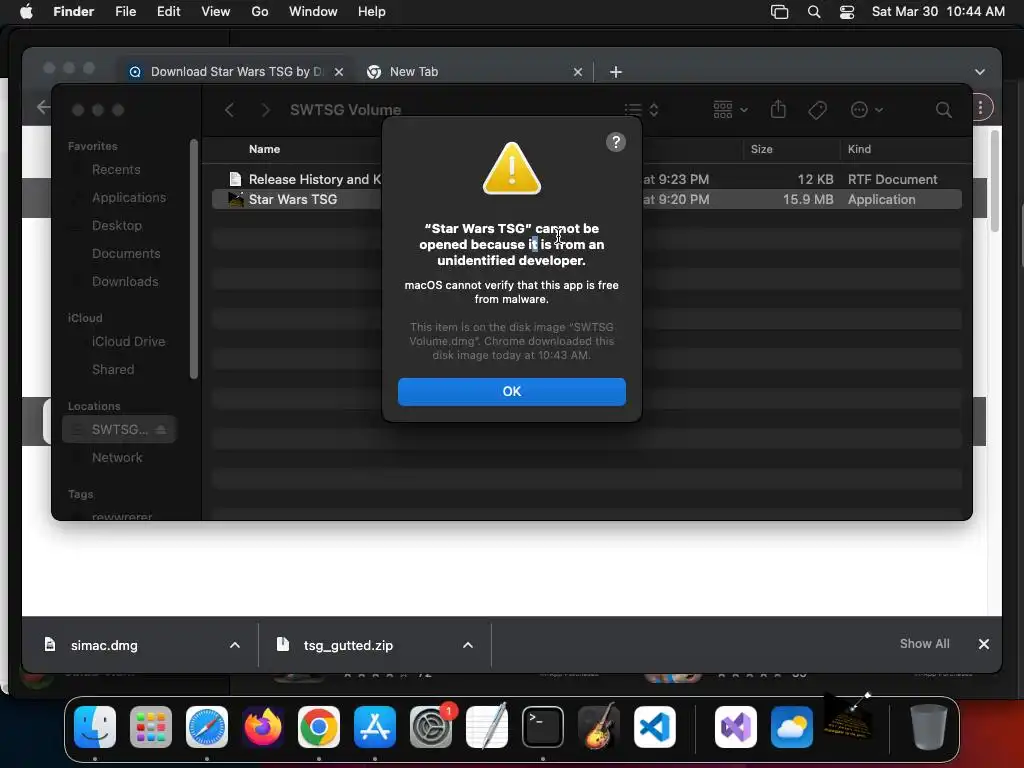
Task: Open the help question mark in dialog
Action: point(615,142)
